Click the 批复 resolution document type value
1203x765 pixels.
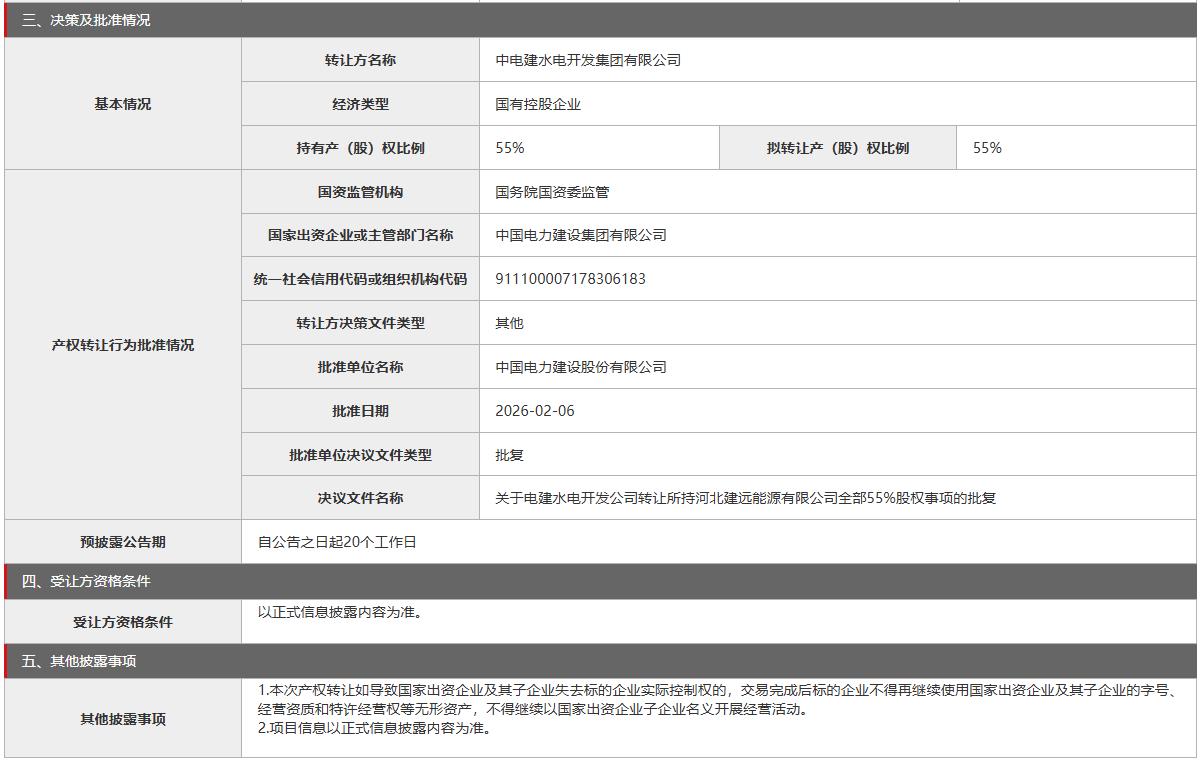click(510, 455)
